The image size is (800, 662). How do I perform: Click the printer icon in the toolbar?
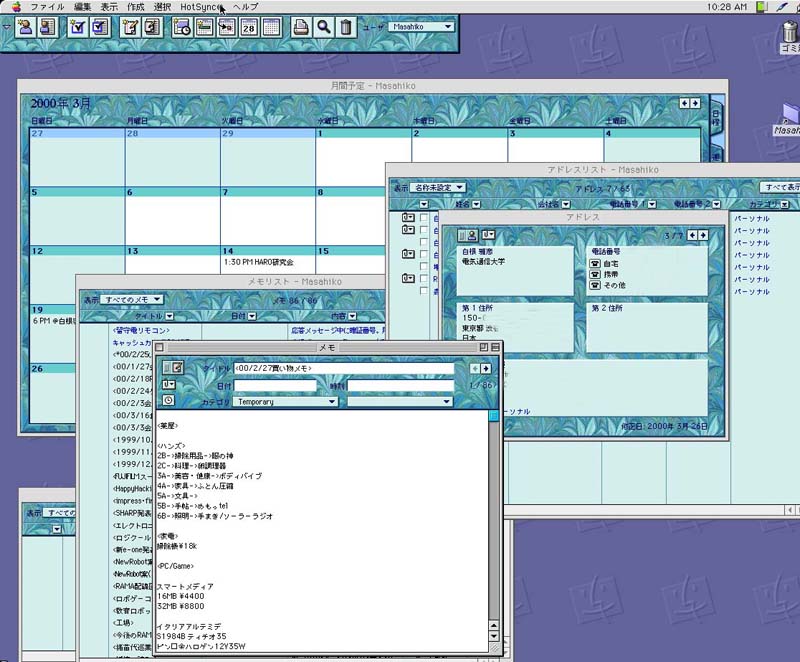pos(301,27)
